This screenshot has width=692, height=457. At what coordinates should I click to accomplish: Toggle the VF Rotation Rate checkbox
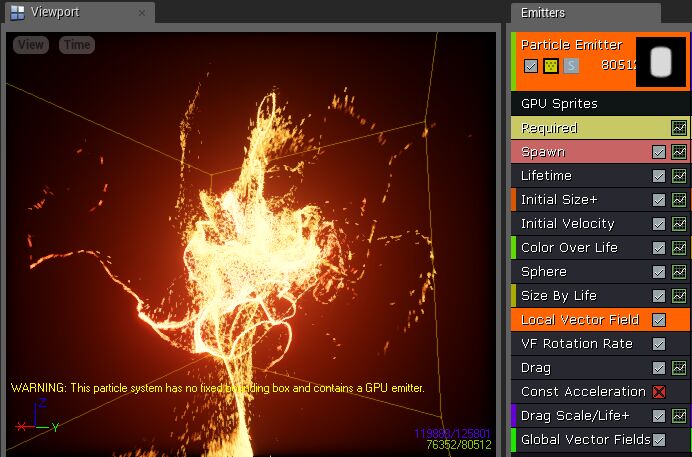coord(659,344)
